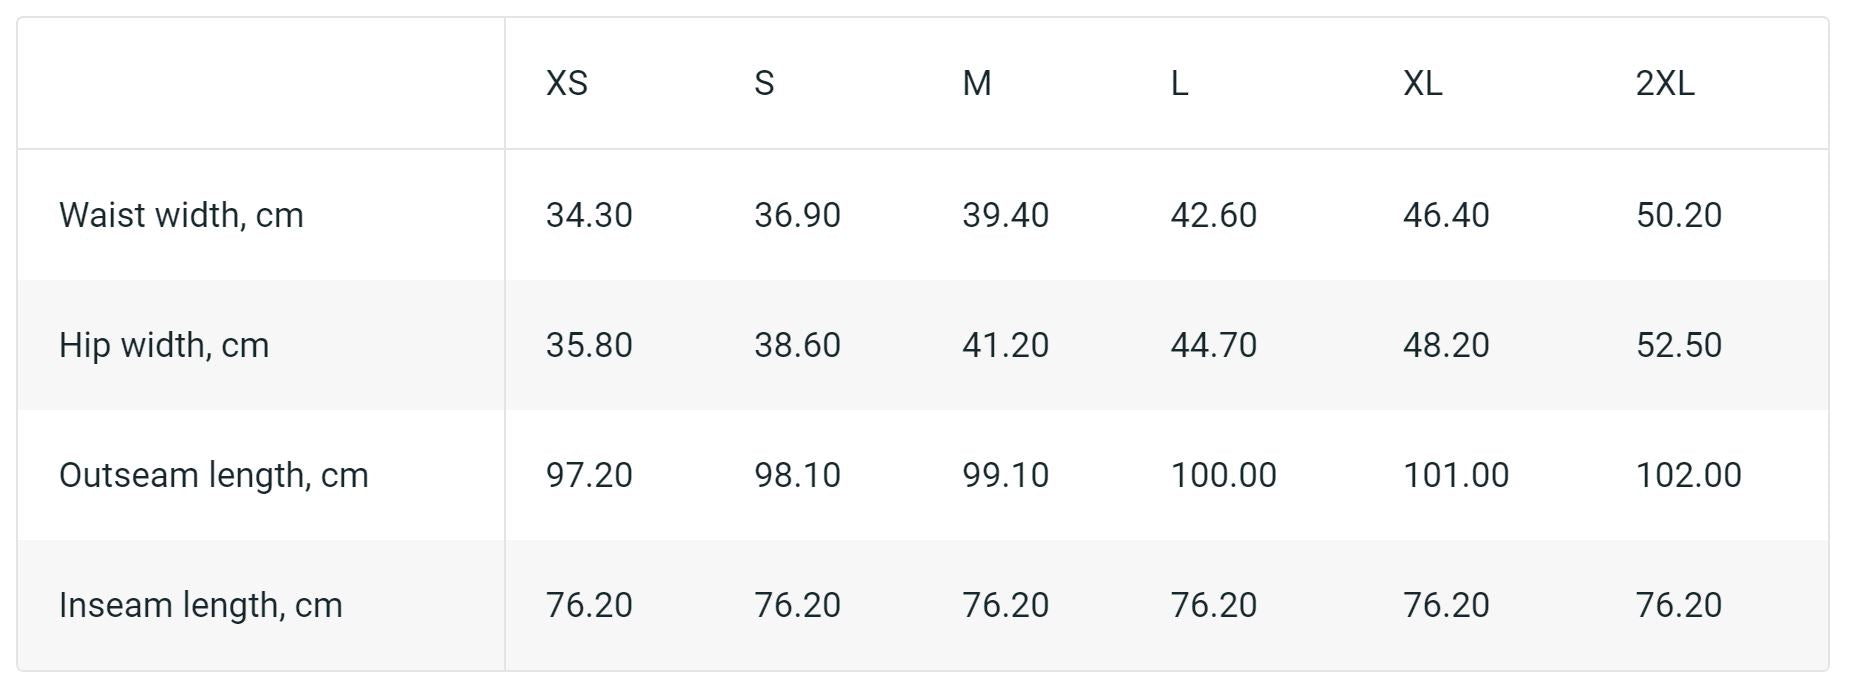Image resolution: width=1858 pixels, height=690 pixels.
Task: Select the Outseam length row label
Action: (x=213, y=475)
